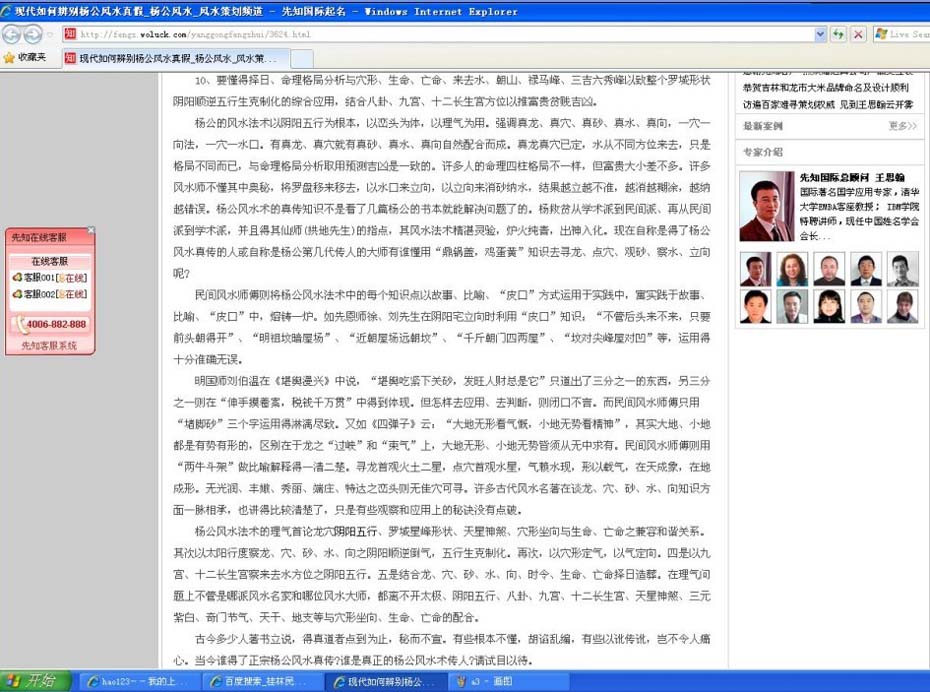Screen dimensions: 930x692
Task: Click the 在线客服 header in widget
Action: 50,261
